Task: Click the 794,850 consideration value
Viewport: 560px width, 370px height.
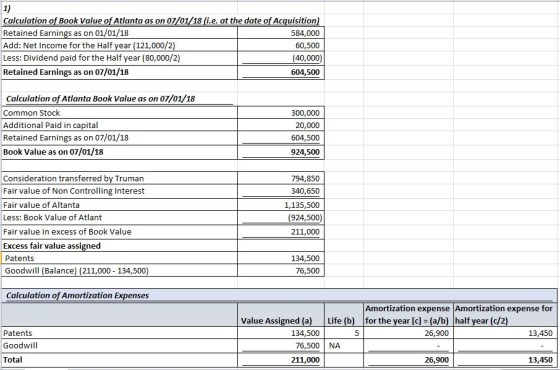Action: [x=281, y=178]
